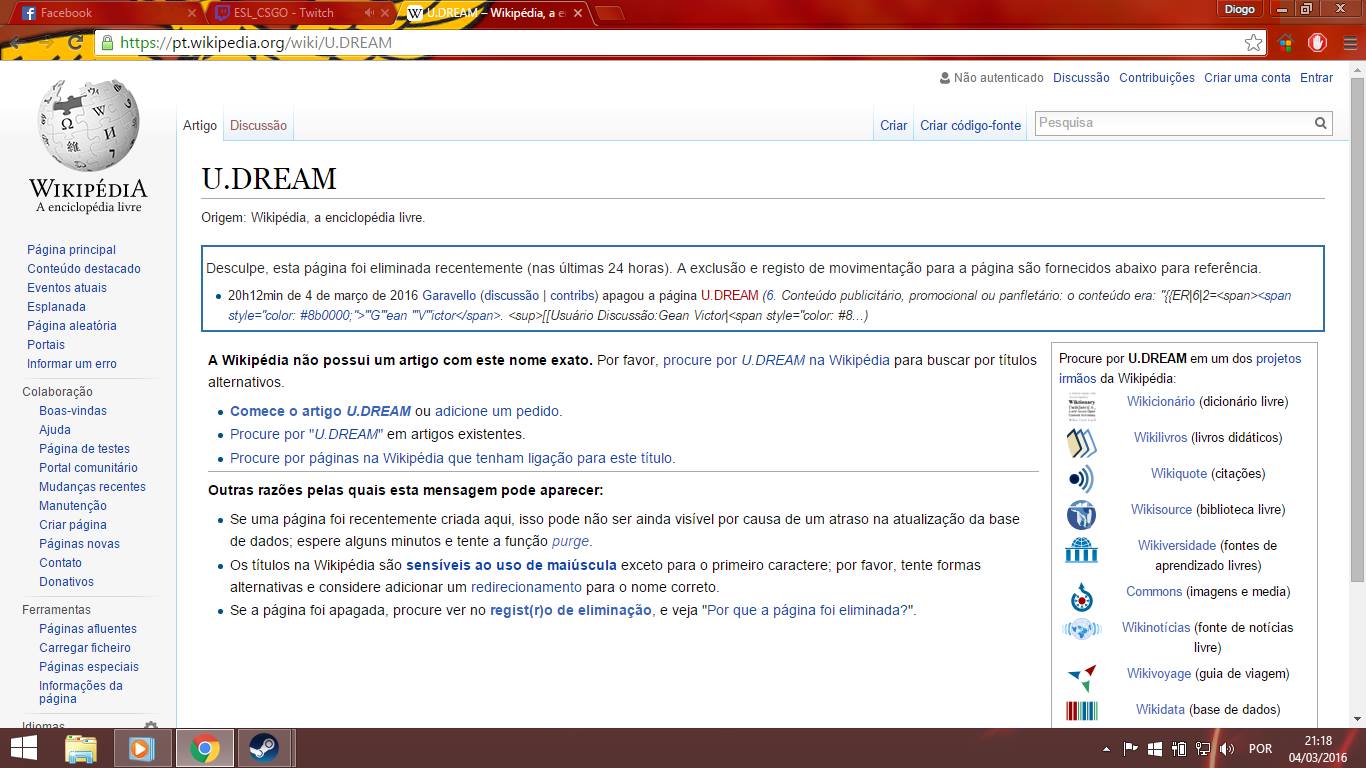
Task: Go back using the browser back arrow
Action: (14, 43)
